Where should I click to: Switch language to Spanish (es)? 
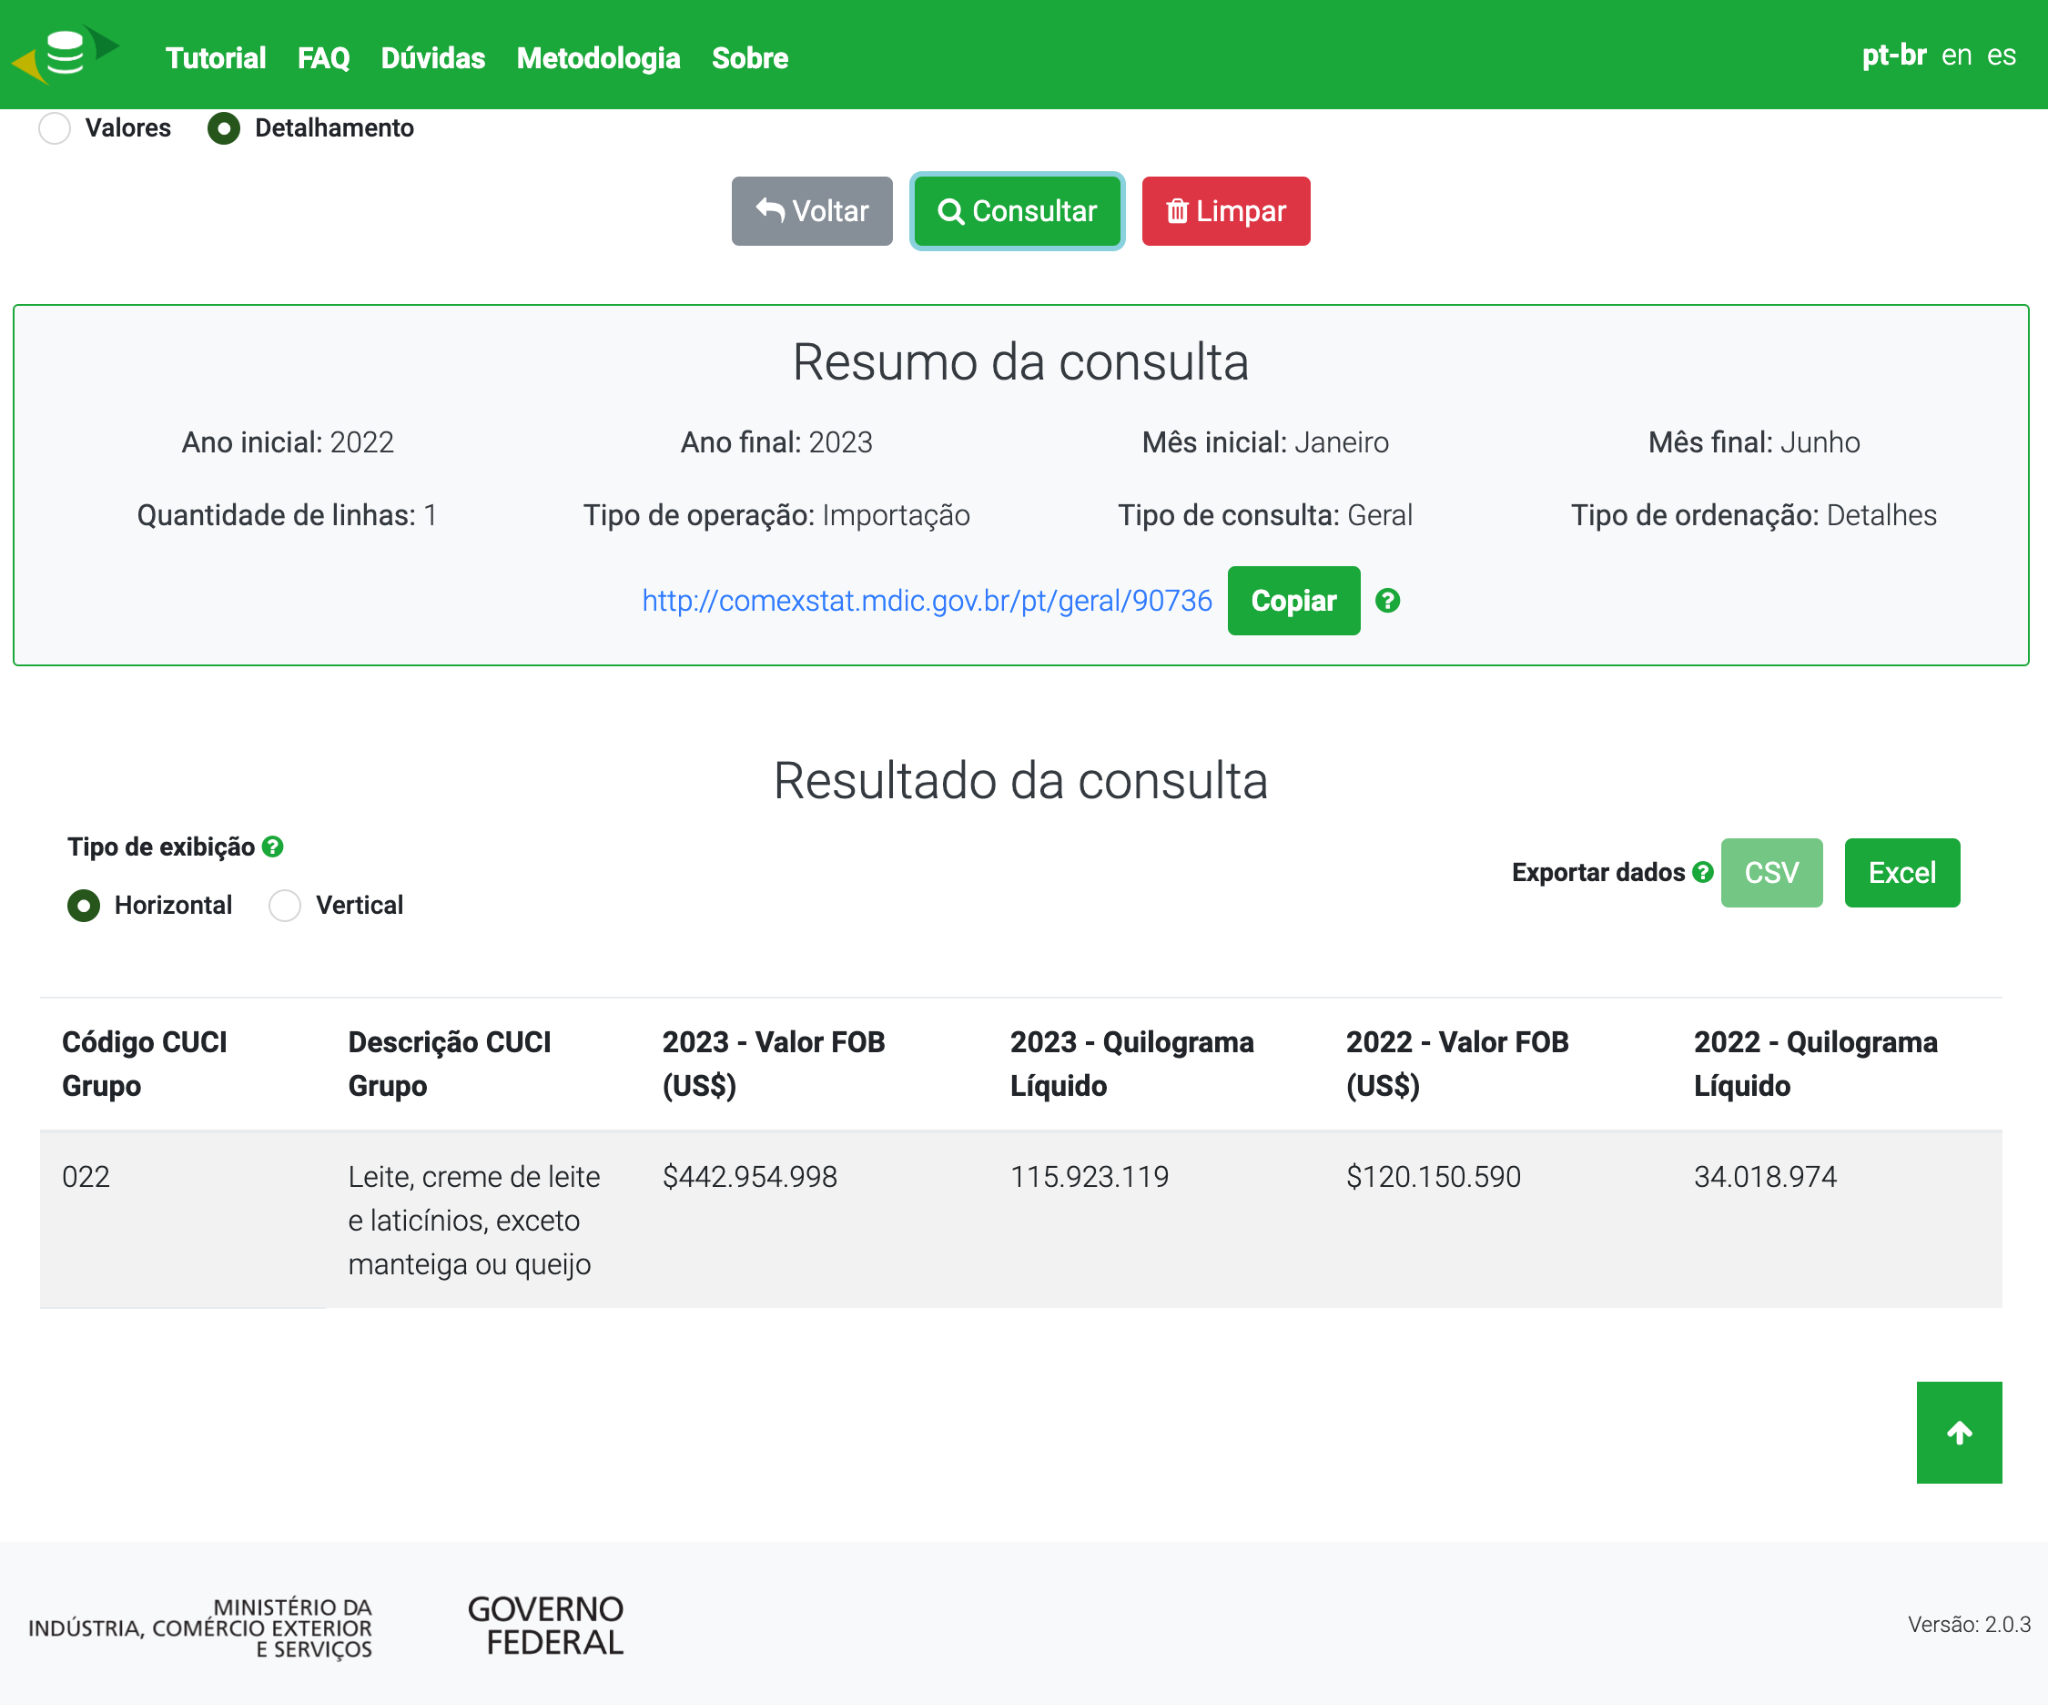[x=2002, y=55]
